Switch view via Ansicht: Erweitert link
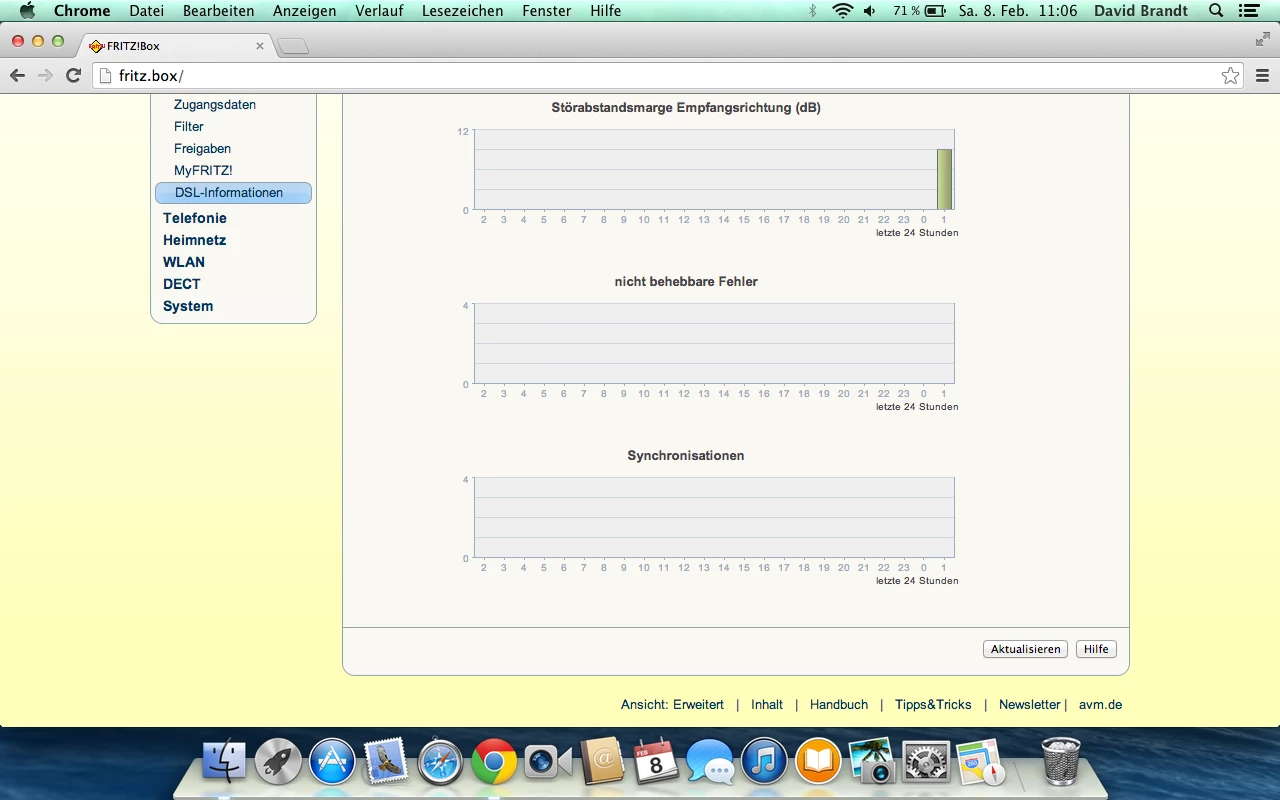 tap(672, 705)
